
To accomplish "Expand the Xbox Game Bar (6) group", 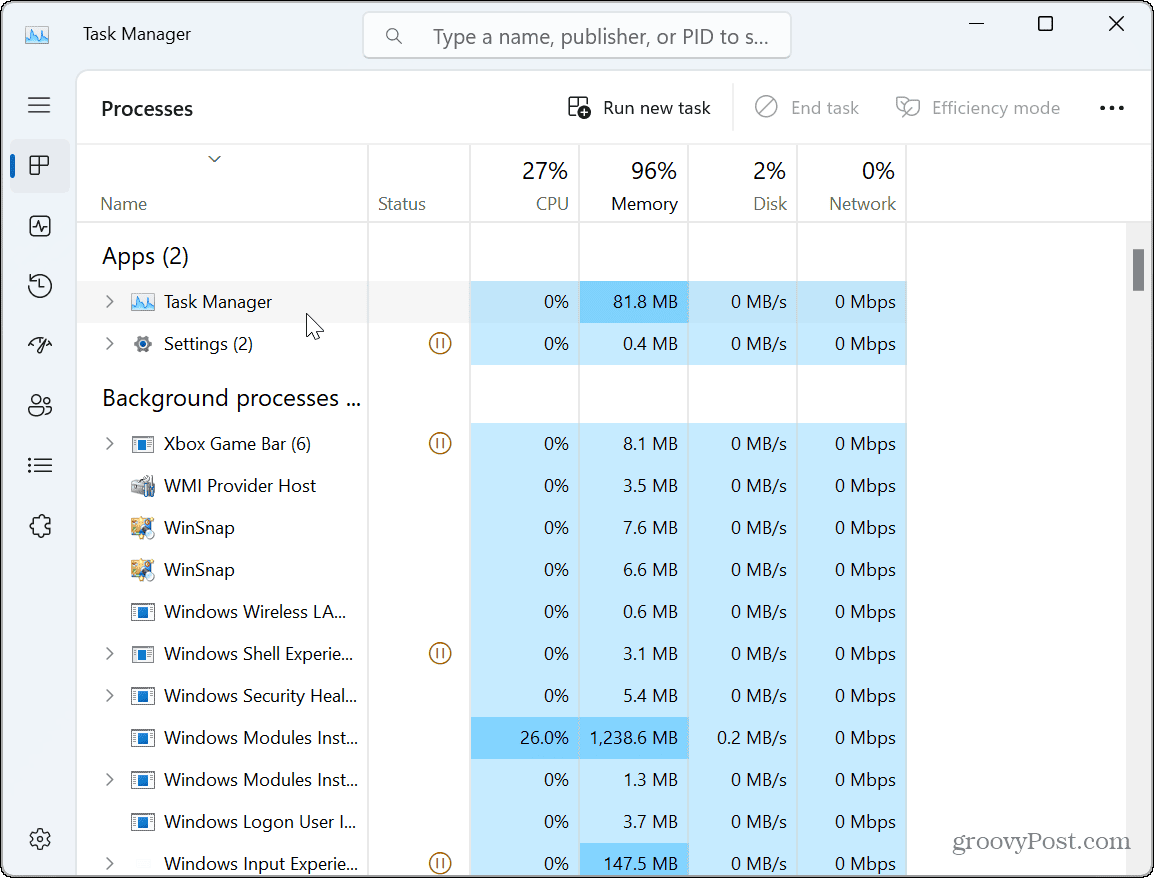I will coord(110,444).
